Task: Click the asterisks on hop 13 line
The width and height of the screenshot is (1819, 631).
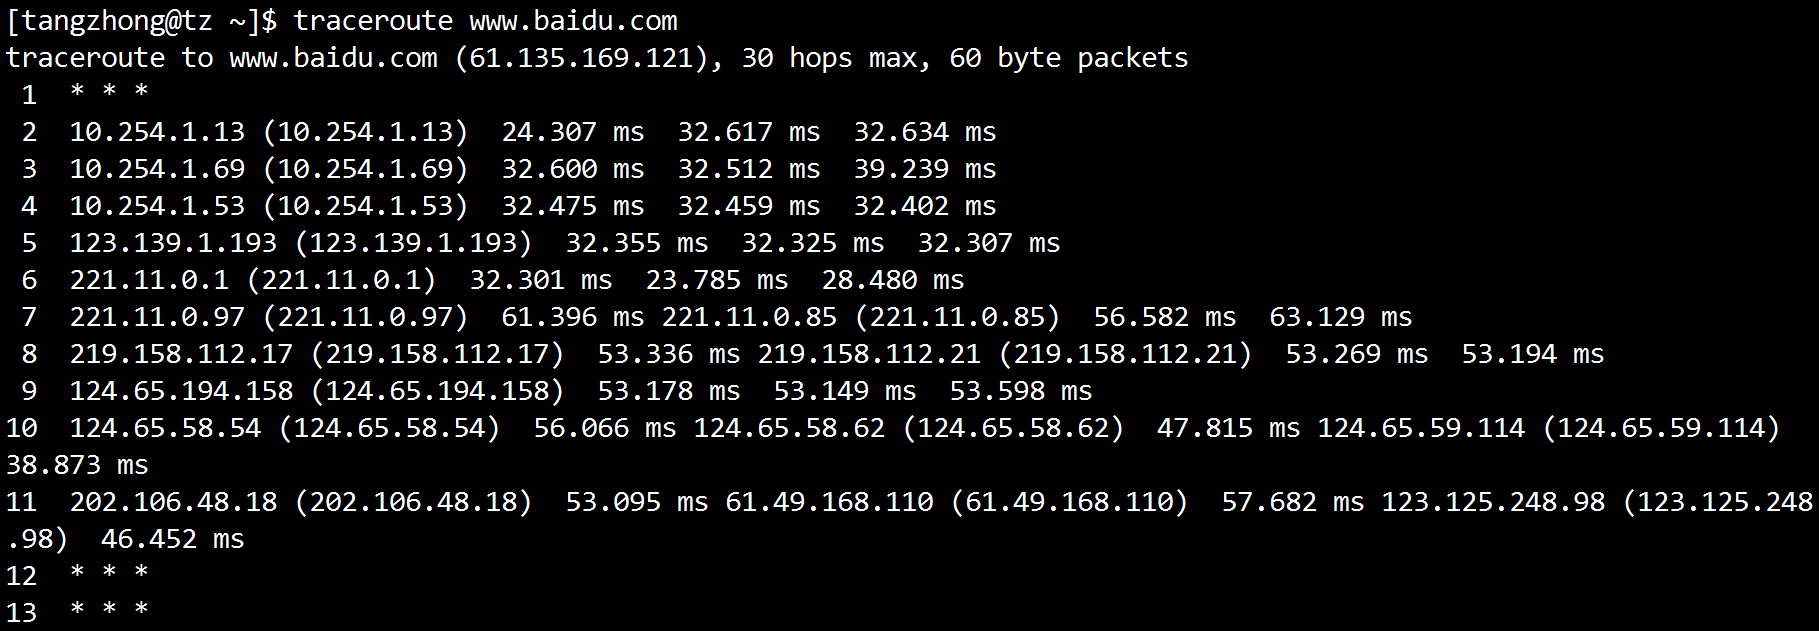Action: [x=109, y=609]
